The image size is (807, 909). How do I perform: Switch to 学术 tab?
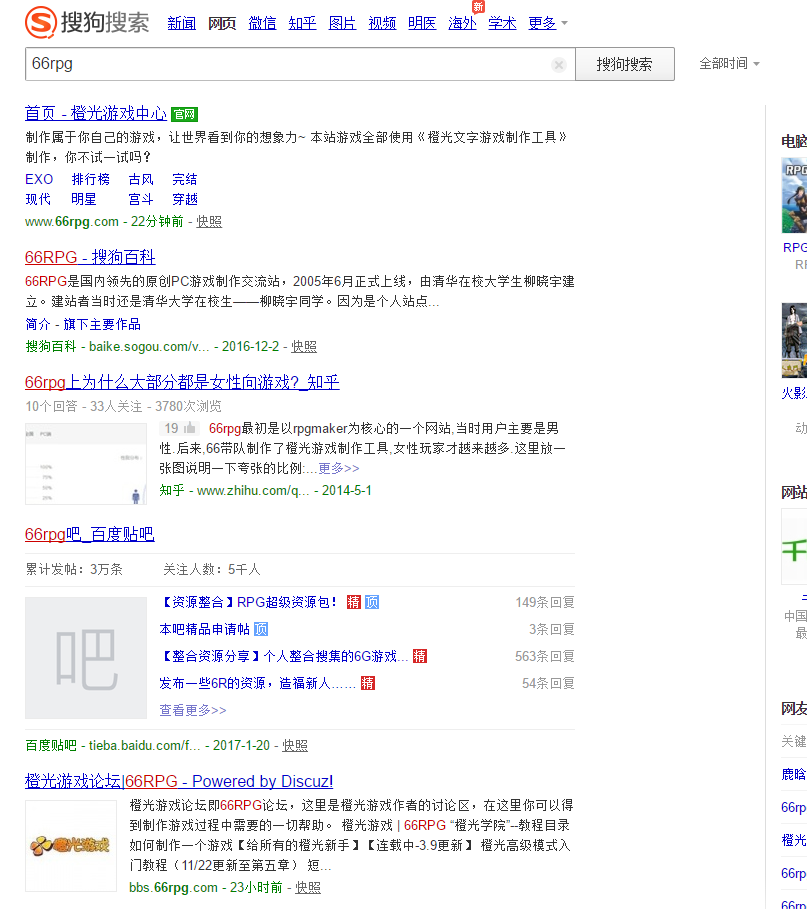(502, 23)
